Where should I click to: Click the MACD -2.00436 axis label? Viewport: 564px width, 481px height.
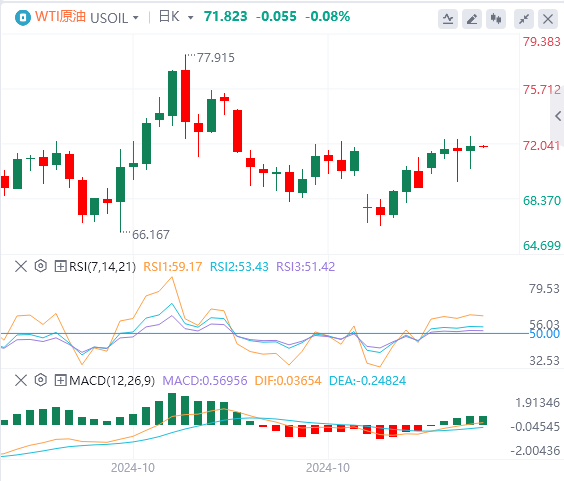[x=535, y=450]
